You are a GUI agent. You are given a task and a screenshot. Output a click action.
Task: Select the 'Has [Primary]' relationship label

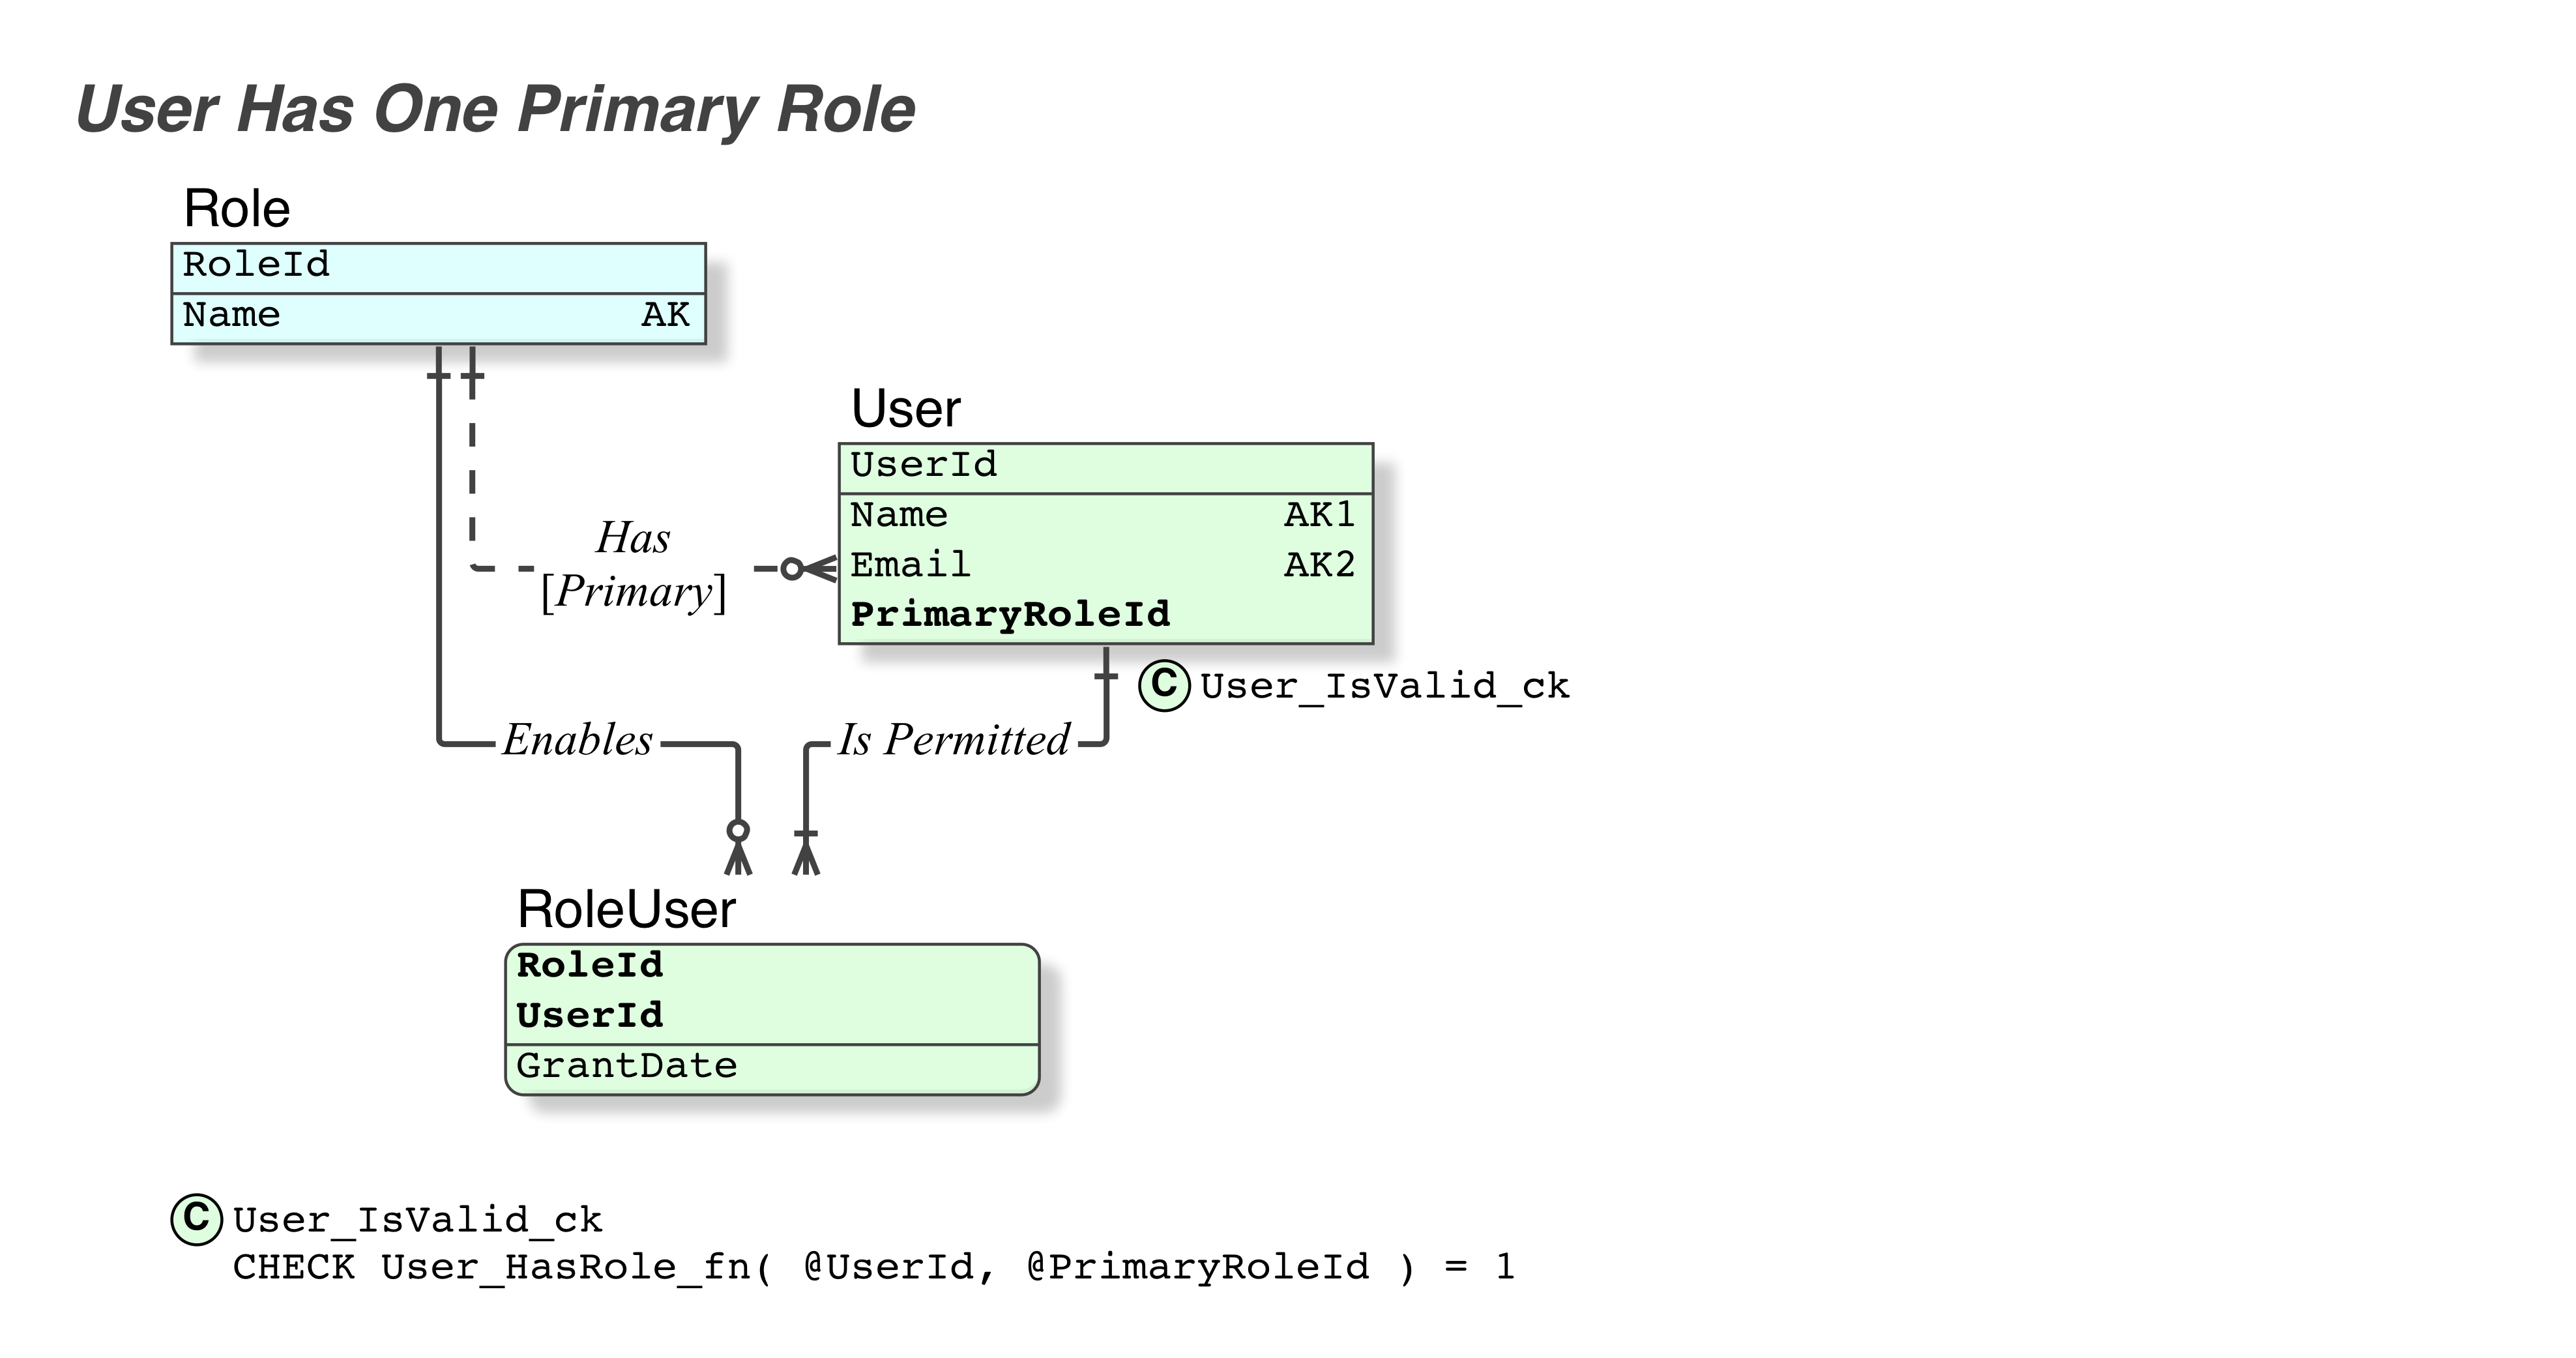pos(634,566)
